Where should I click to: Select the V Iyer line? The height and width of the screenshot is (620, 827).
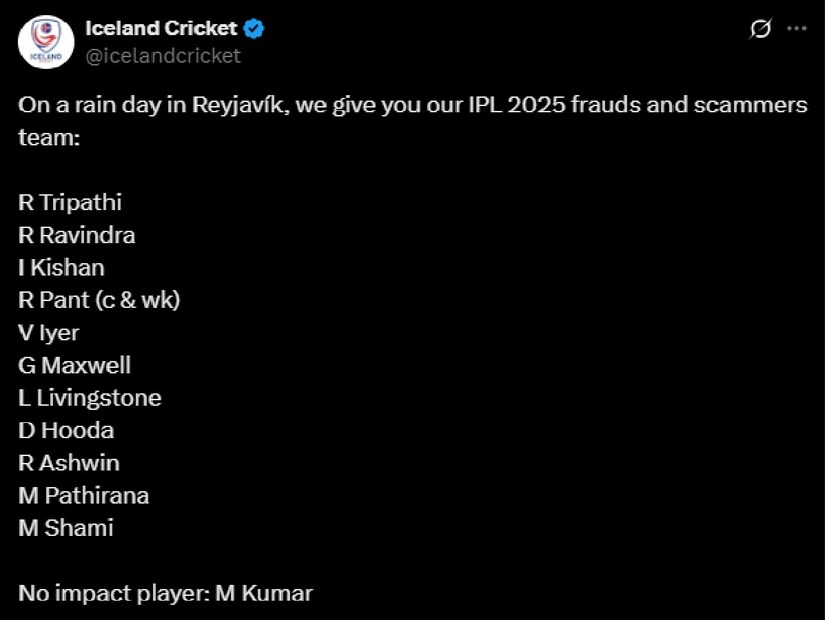[49, 333]
